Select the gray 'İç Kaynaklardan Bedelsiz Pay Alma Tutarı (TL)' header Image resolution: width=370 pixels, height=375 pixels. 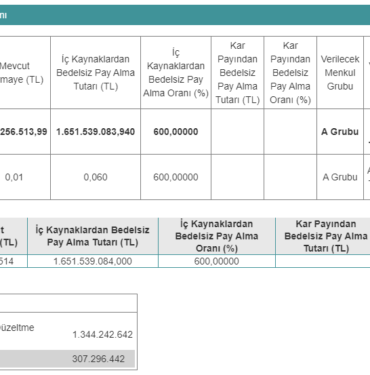point(93,236)
